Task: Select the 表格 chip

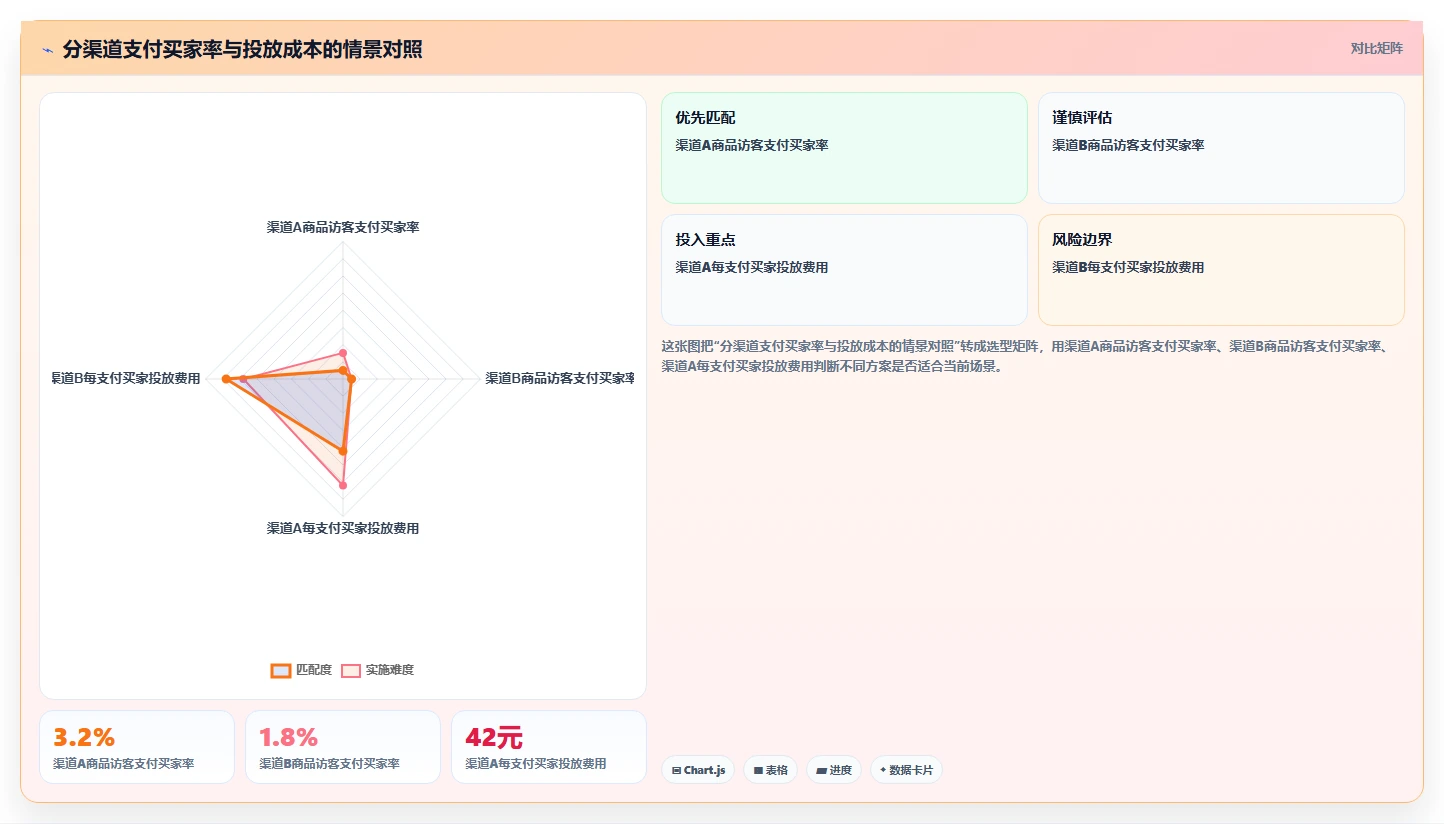Action: coord(770,770)
